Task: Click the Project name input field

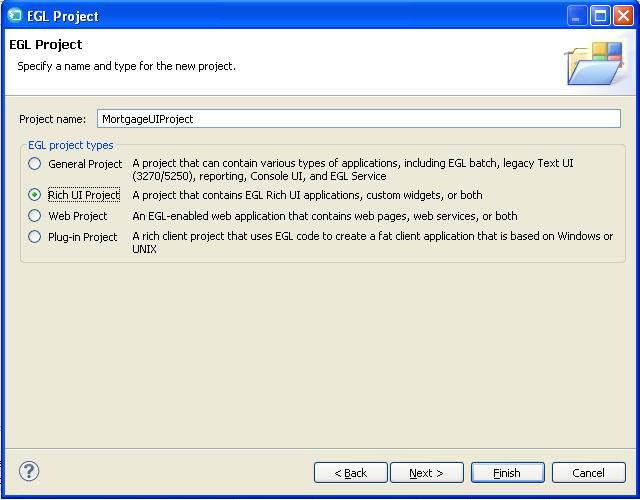Action: tap(359, 119)
